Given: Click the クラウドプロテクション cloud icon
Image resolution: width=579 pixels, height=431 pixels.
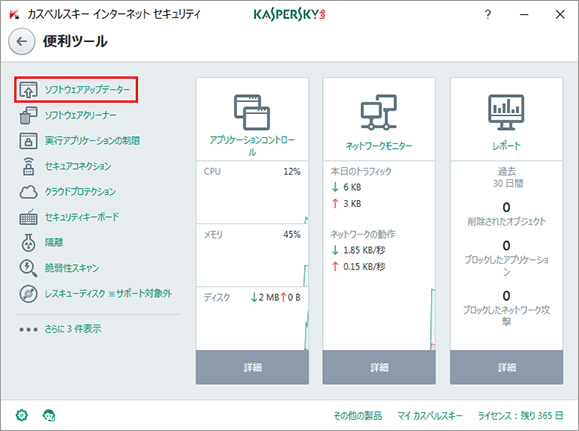Looking at the screenshot, I should pyautogui.click(x=28, y=192).
